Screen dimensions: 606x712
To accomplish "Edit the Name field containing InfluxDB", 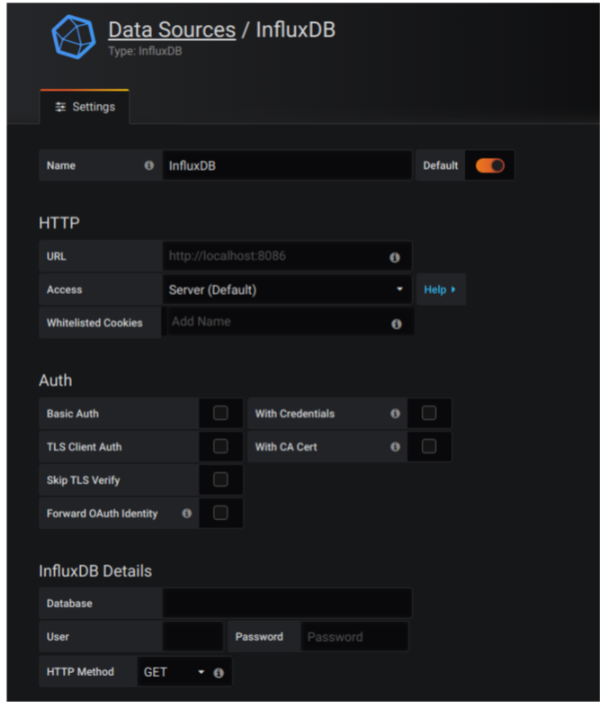I will point(287,165).
